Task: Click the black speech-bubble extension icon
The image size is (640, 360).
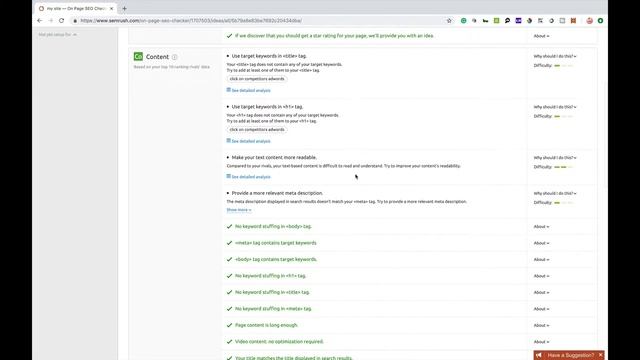Action: click(x=507, y=20)
